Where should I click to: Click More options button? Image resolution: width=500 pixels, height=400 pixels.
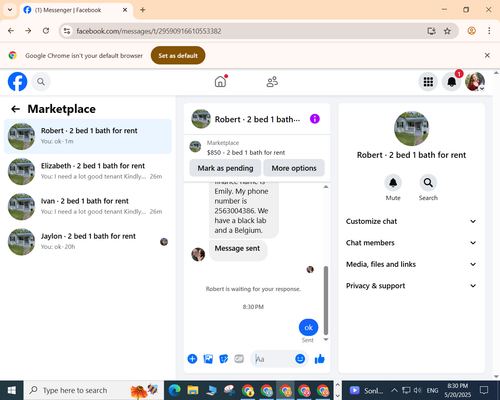pos(294,168)
